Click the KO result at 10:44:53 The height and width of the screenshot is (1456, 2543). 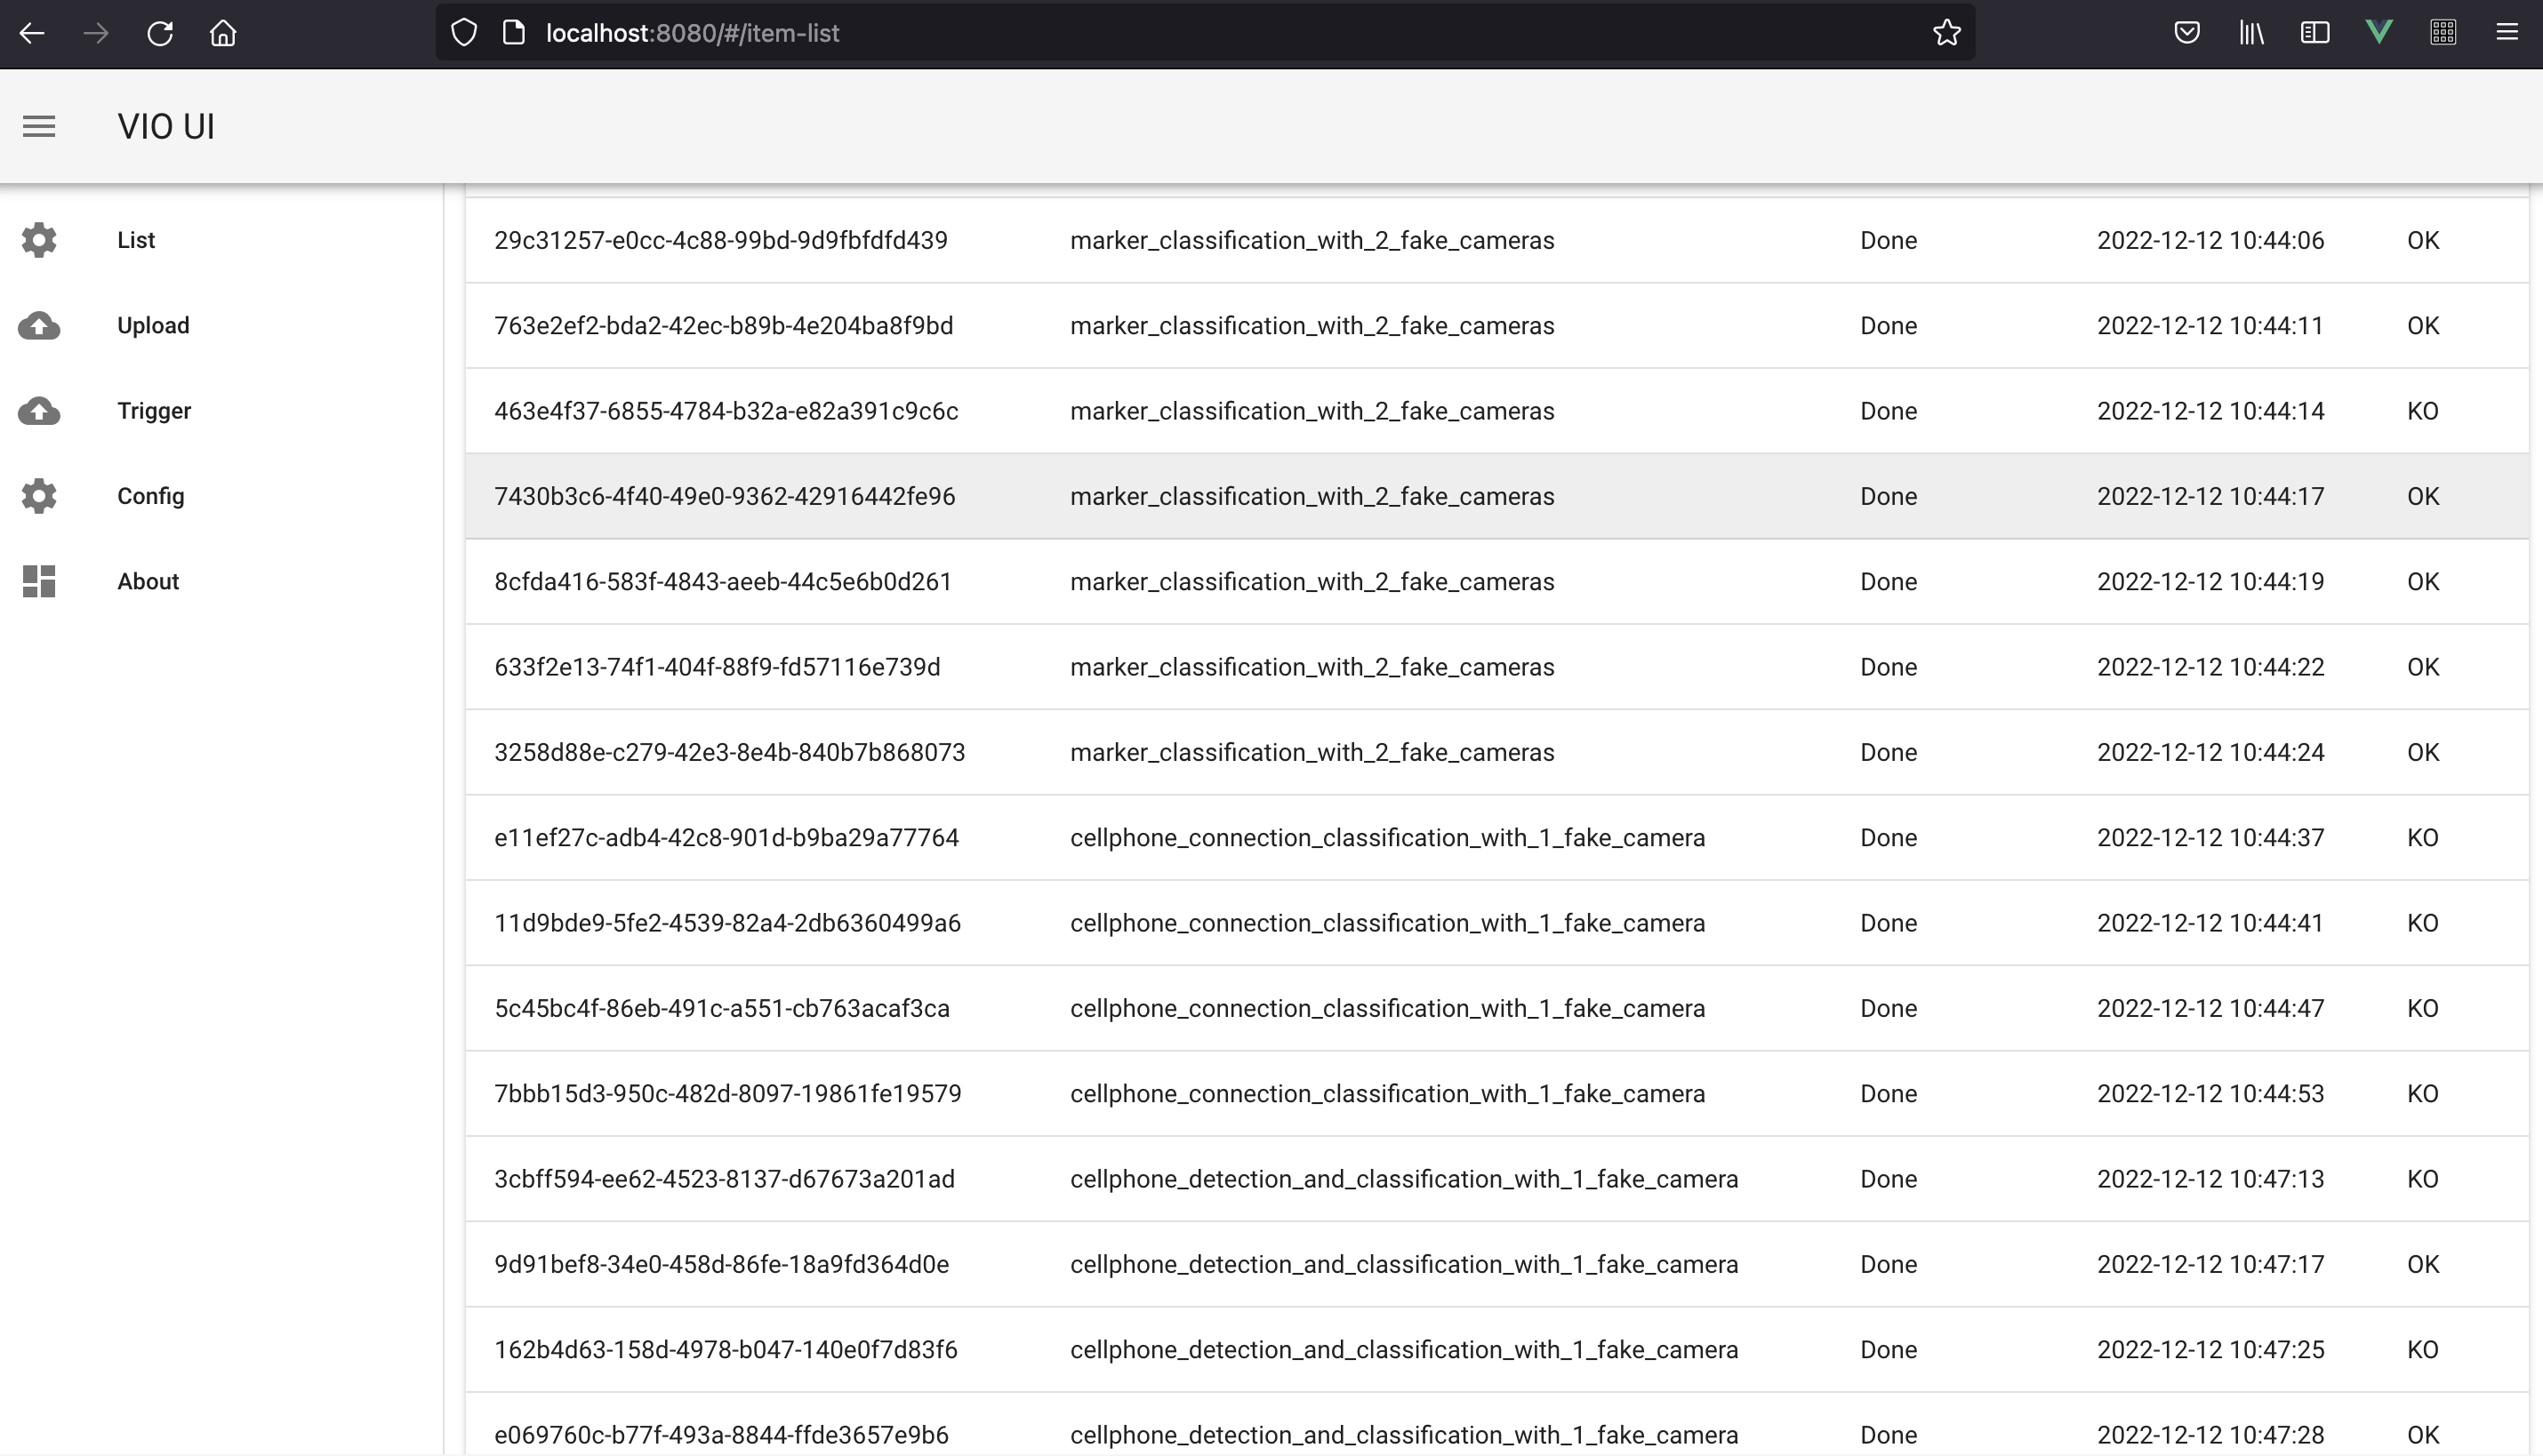(2422, 1093)
